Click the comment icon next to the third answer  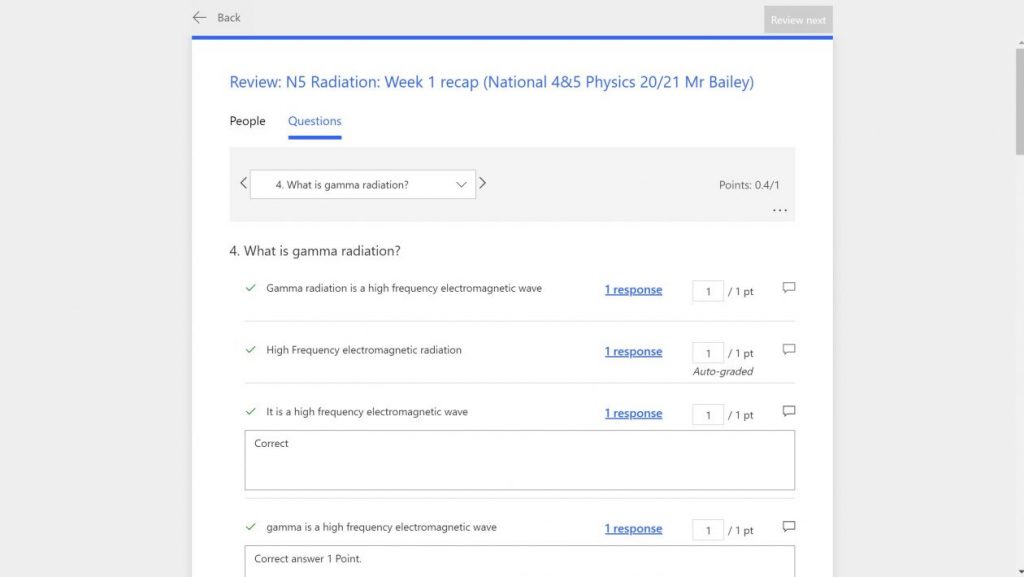coord(788,411)
